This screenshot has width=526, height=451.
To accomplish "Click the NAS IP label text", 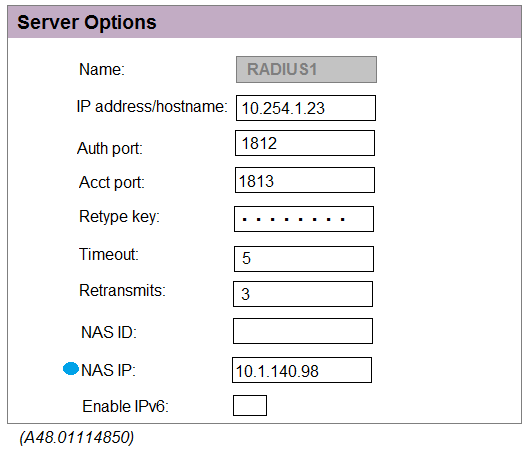I will 108,370.
